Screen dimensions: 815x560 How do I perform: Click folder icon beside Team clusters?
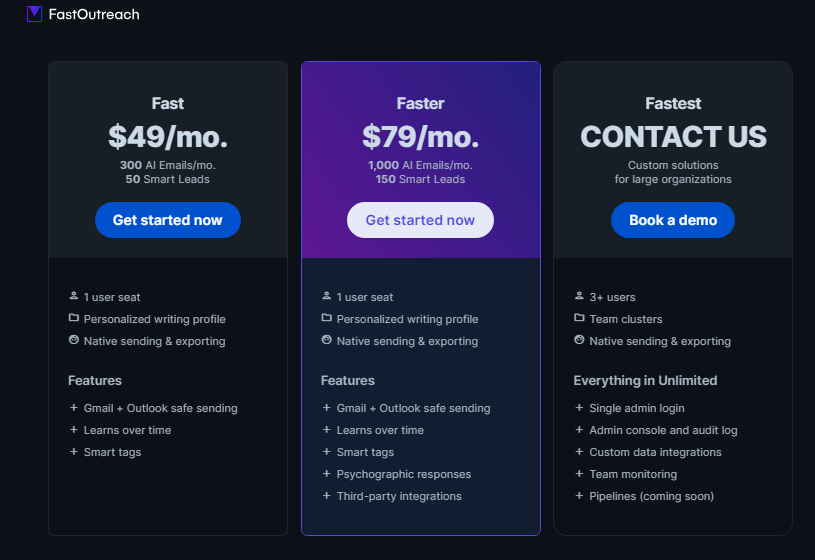point(579,318)
